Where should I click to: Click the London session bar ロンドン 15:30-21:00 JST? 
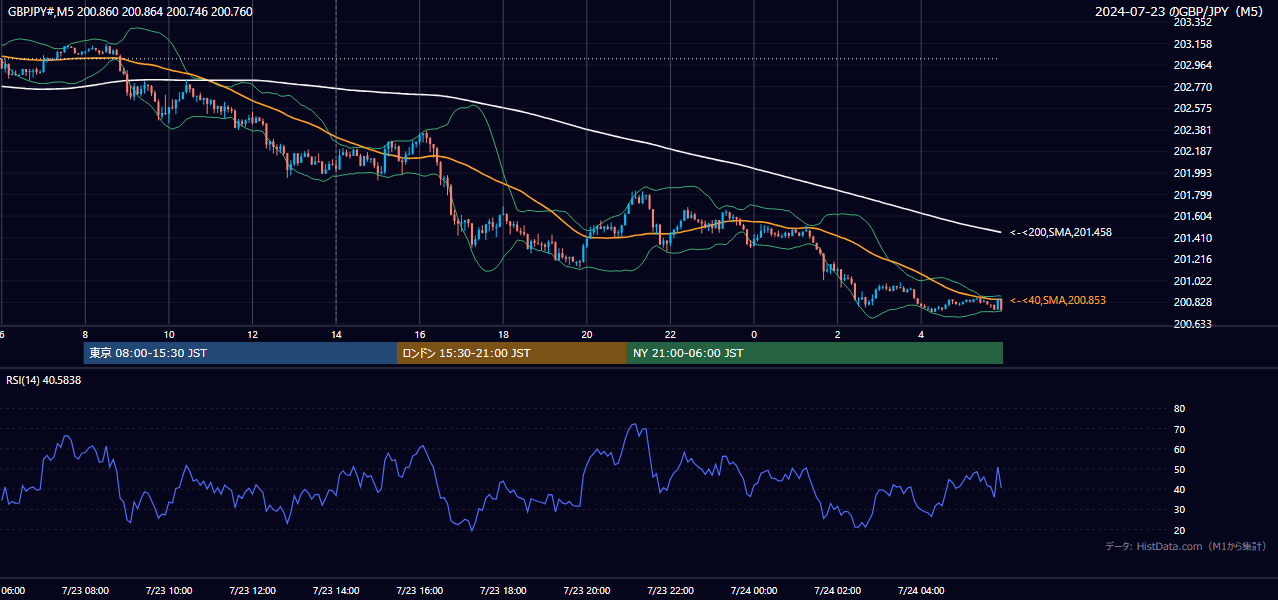[512, 353]
